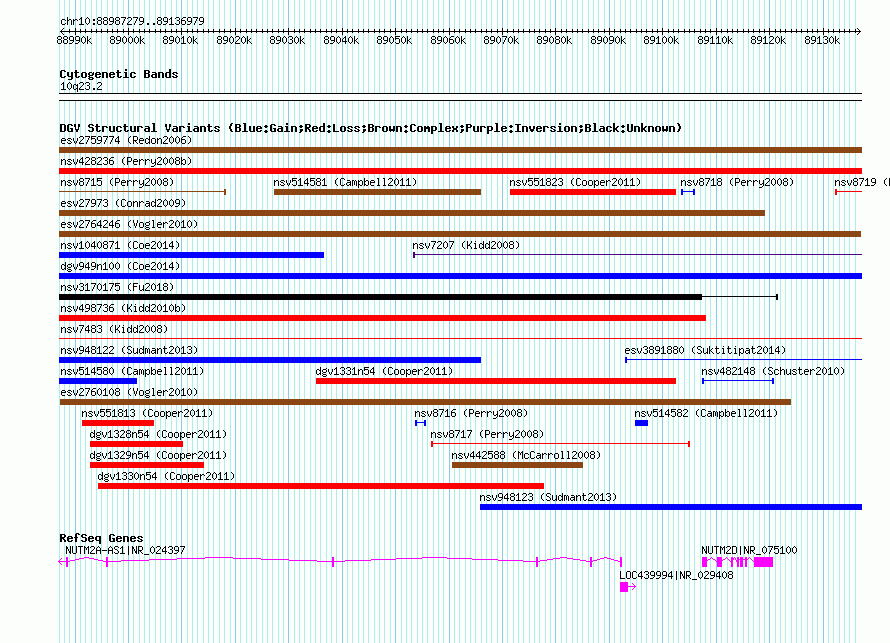This screenshot has width=890, height=643.
Task: Click the 89130k ruler tick label
Action: pos(821,40)
